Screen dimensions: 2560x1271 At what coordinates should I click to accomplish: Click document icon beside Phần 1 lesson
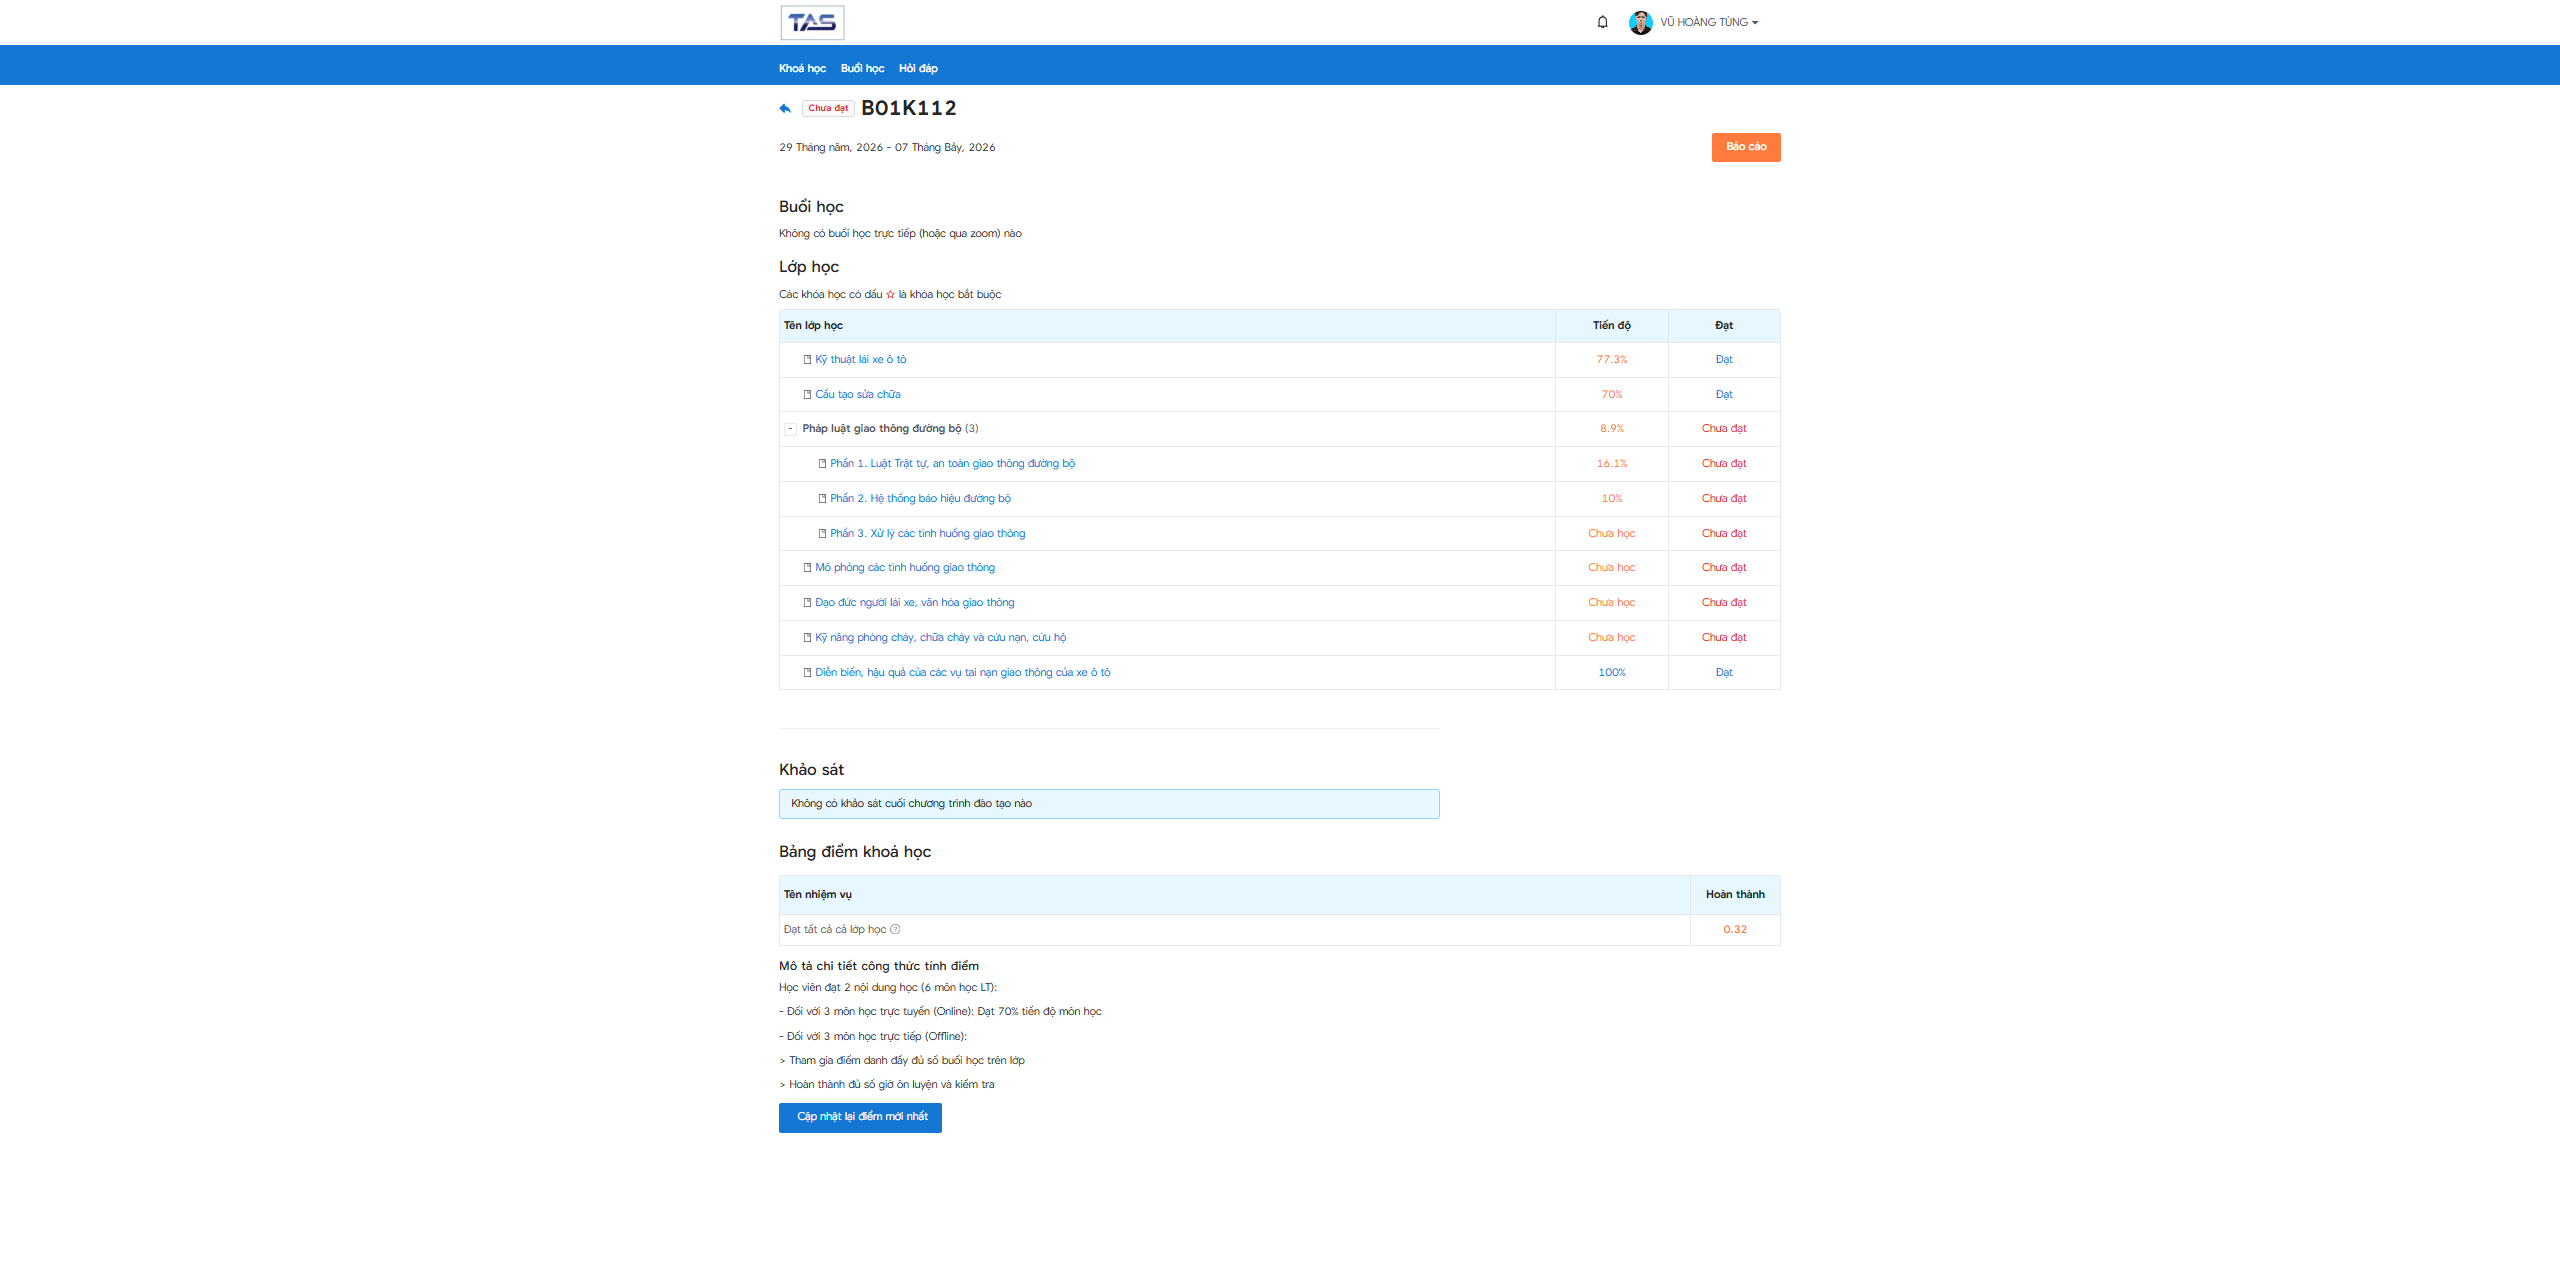coord(822,464)
